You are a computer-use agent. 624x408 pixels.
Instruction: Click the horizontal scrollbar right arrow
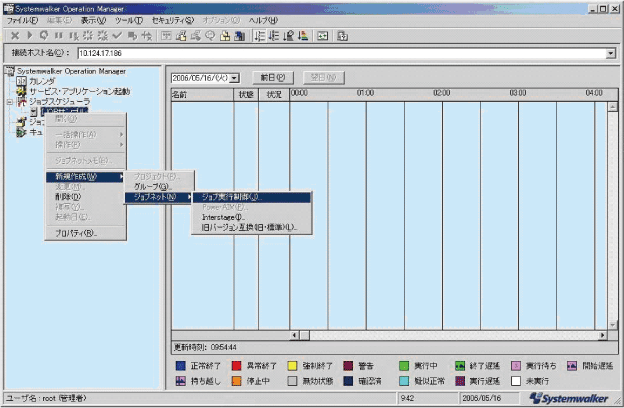pos(603,335)
